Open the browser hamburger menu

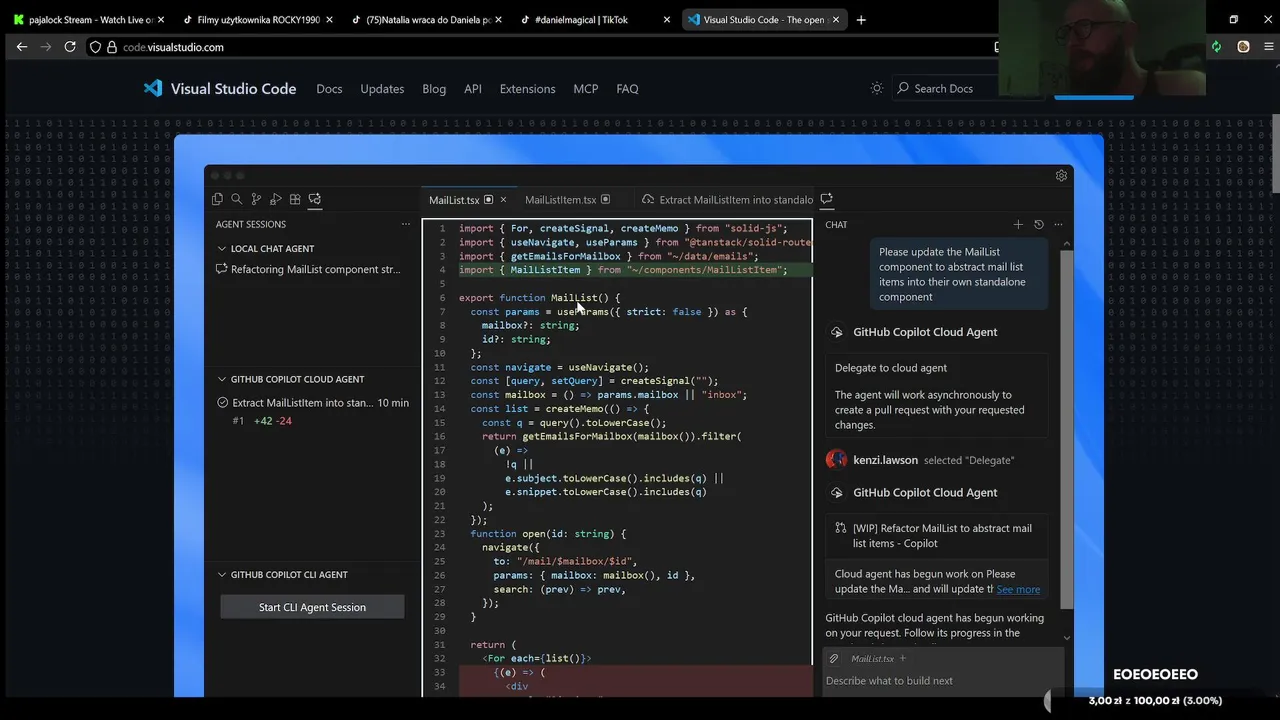pyautogui.click(x=1270, y=47)
